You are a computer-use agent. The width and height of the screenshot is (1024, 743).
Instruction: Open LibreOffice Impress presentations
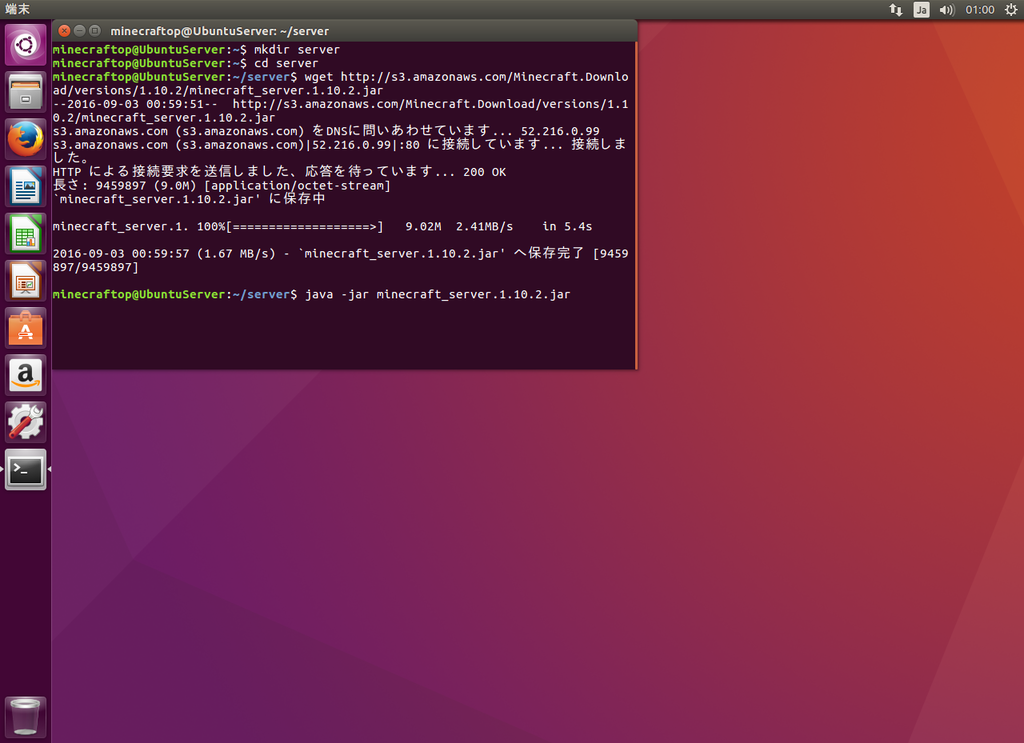pyautogui.click(x=25, y=281)
